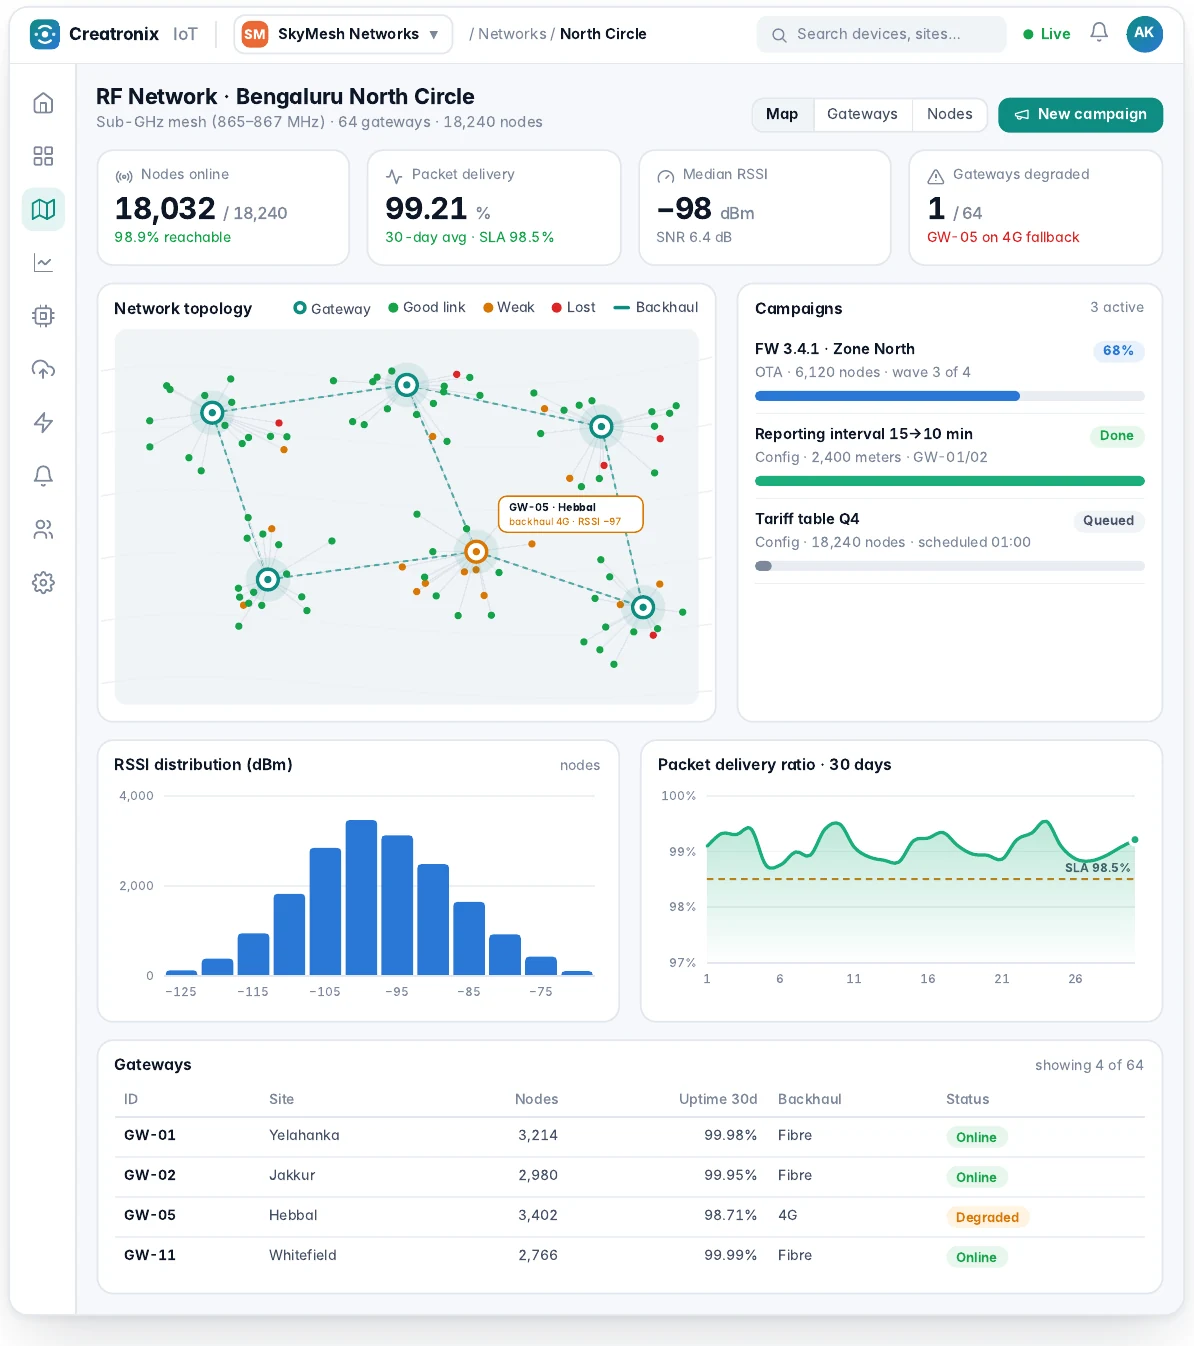
Task: Open the users icon in sidebar
Action: tap(43, 529)
